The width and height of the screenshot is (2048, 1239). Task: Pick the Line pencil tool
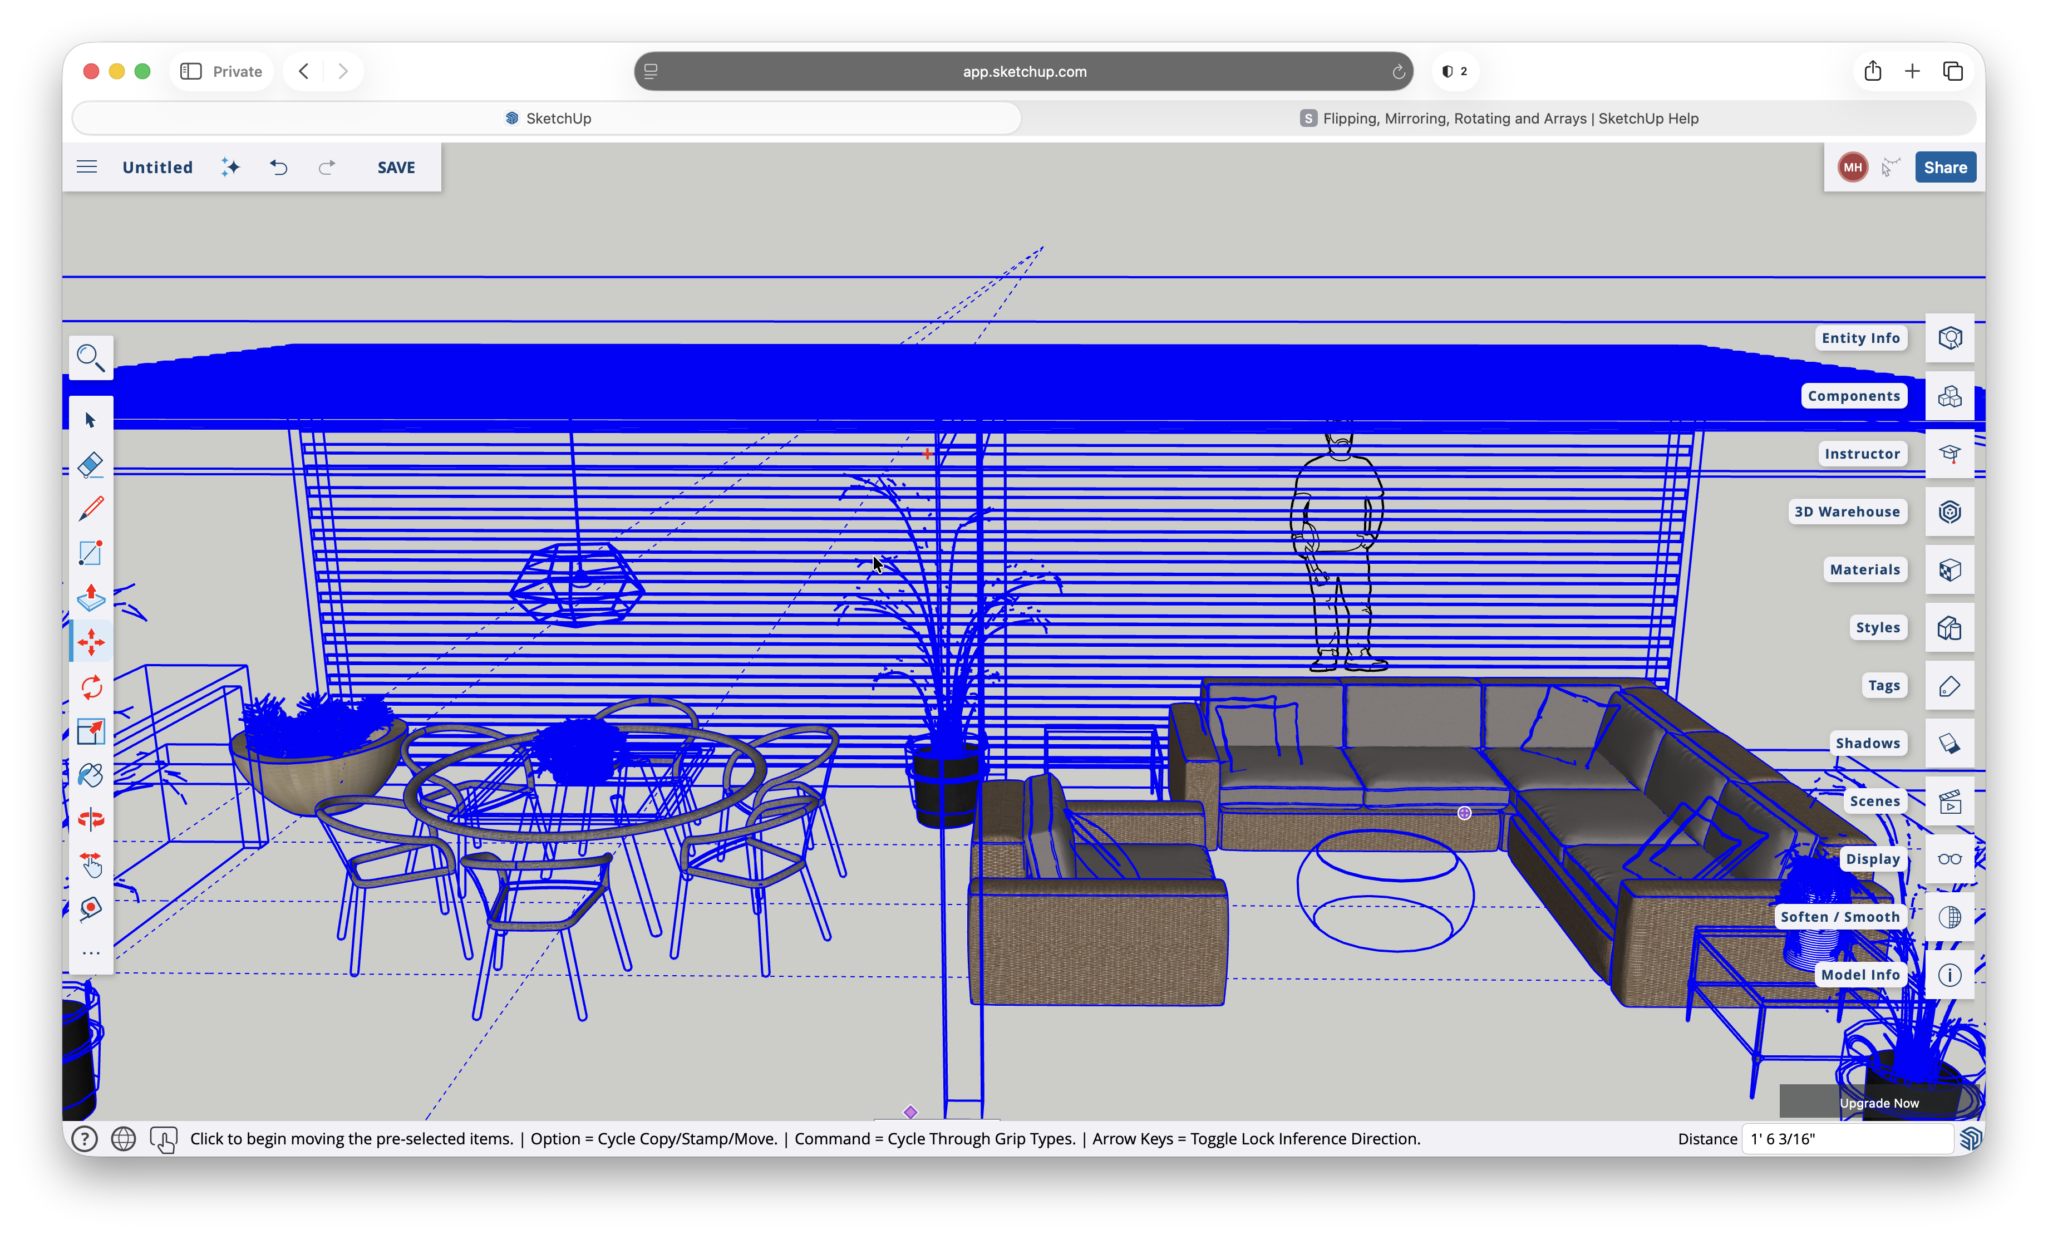tap(91, 509)
